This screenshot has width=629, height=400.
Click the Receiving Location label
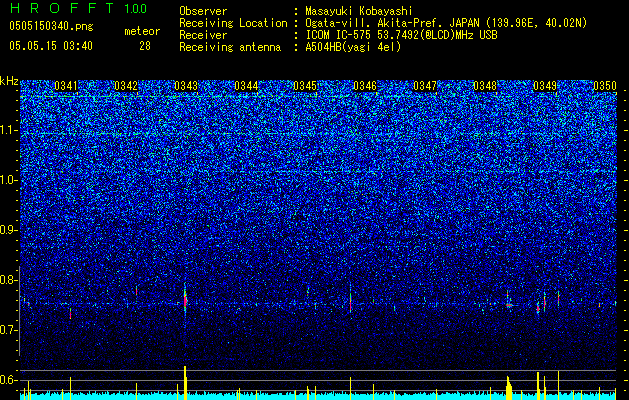(233, 23)
